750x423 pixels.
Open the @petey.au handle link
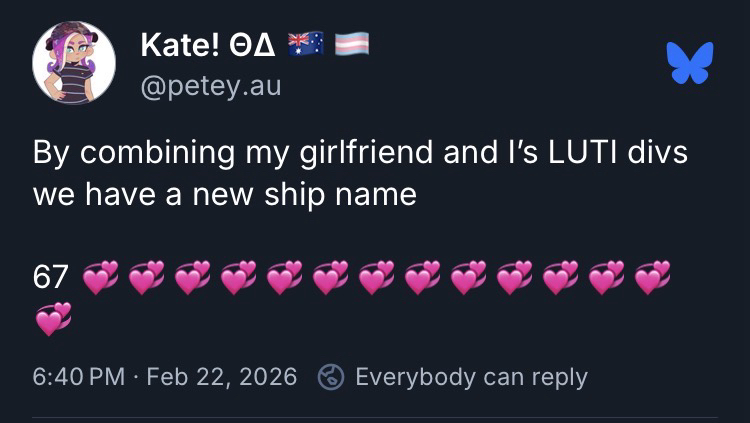211,86
